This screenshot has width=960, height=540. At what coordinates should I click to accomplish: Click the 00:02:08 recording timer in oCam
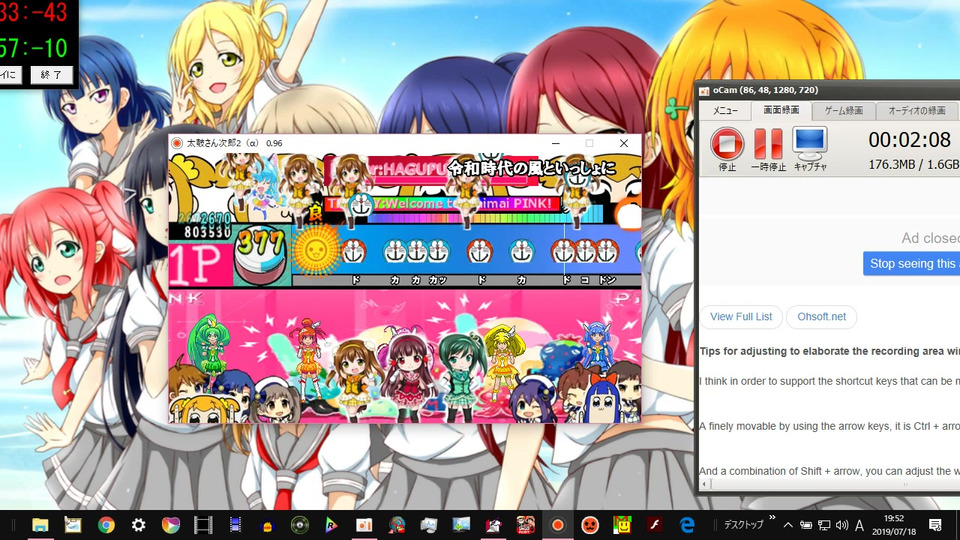point(909,140)
